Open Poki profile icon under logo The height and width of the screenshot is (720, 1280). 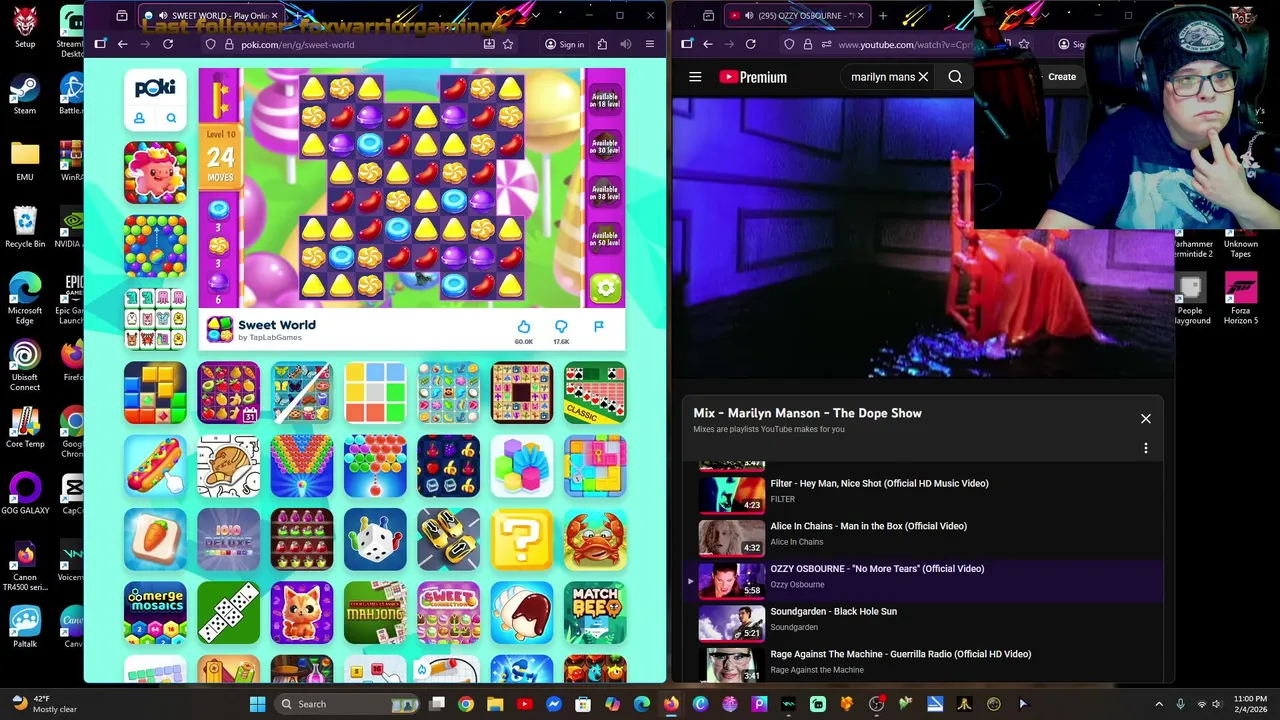click(139, 118)
